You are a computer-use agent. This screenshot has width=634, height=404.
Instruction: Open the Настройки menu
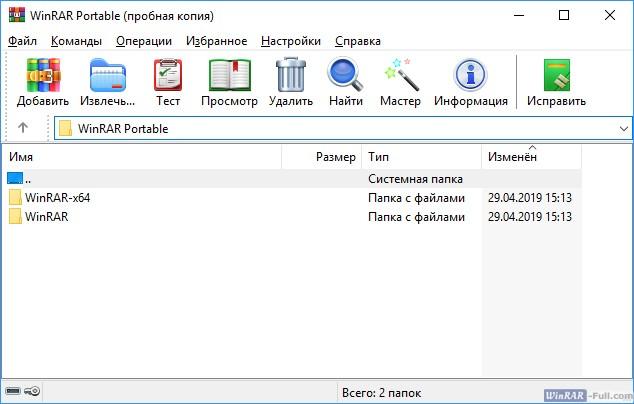tap(291, 41)
